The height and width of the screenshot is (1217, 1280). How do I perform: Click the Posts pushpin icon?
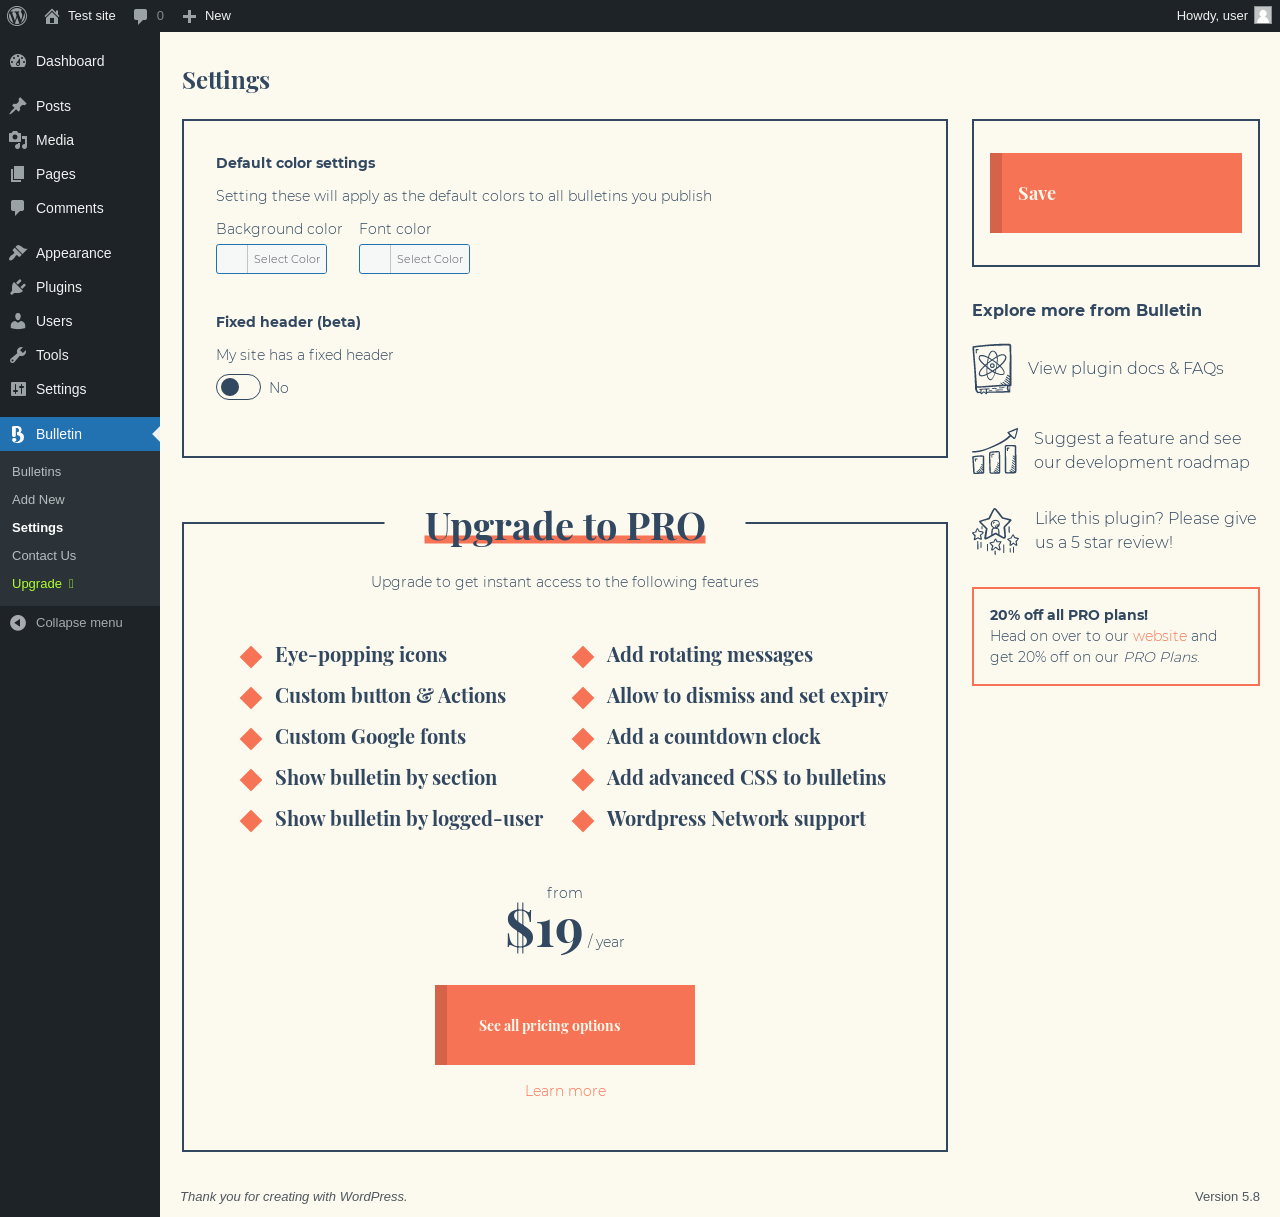point(18,106)
